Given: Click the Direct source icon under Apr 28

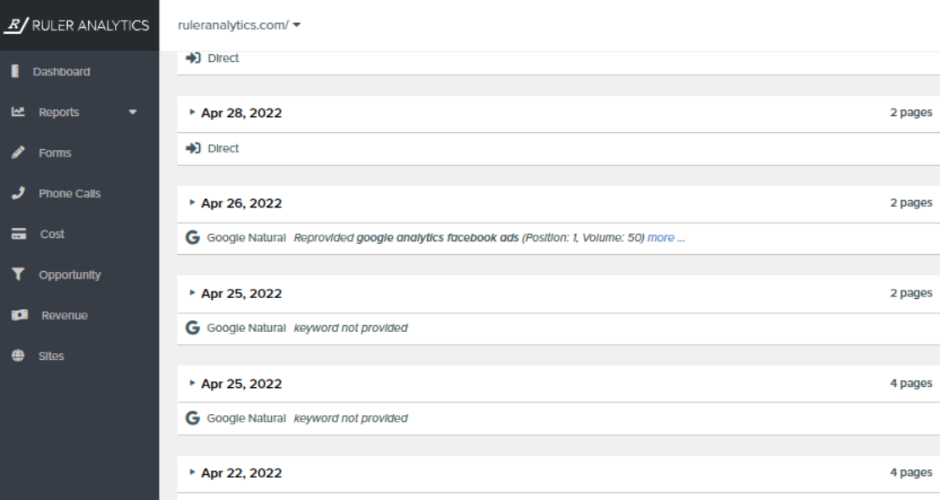Looking at the screenshot, I should coord(193,148).
